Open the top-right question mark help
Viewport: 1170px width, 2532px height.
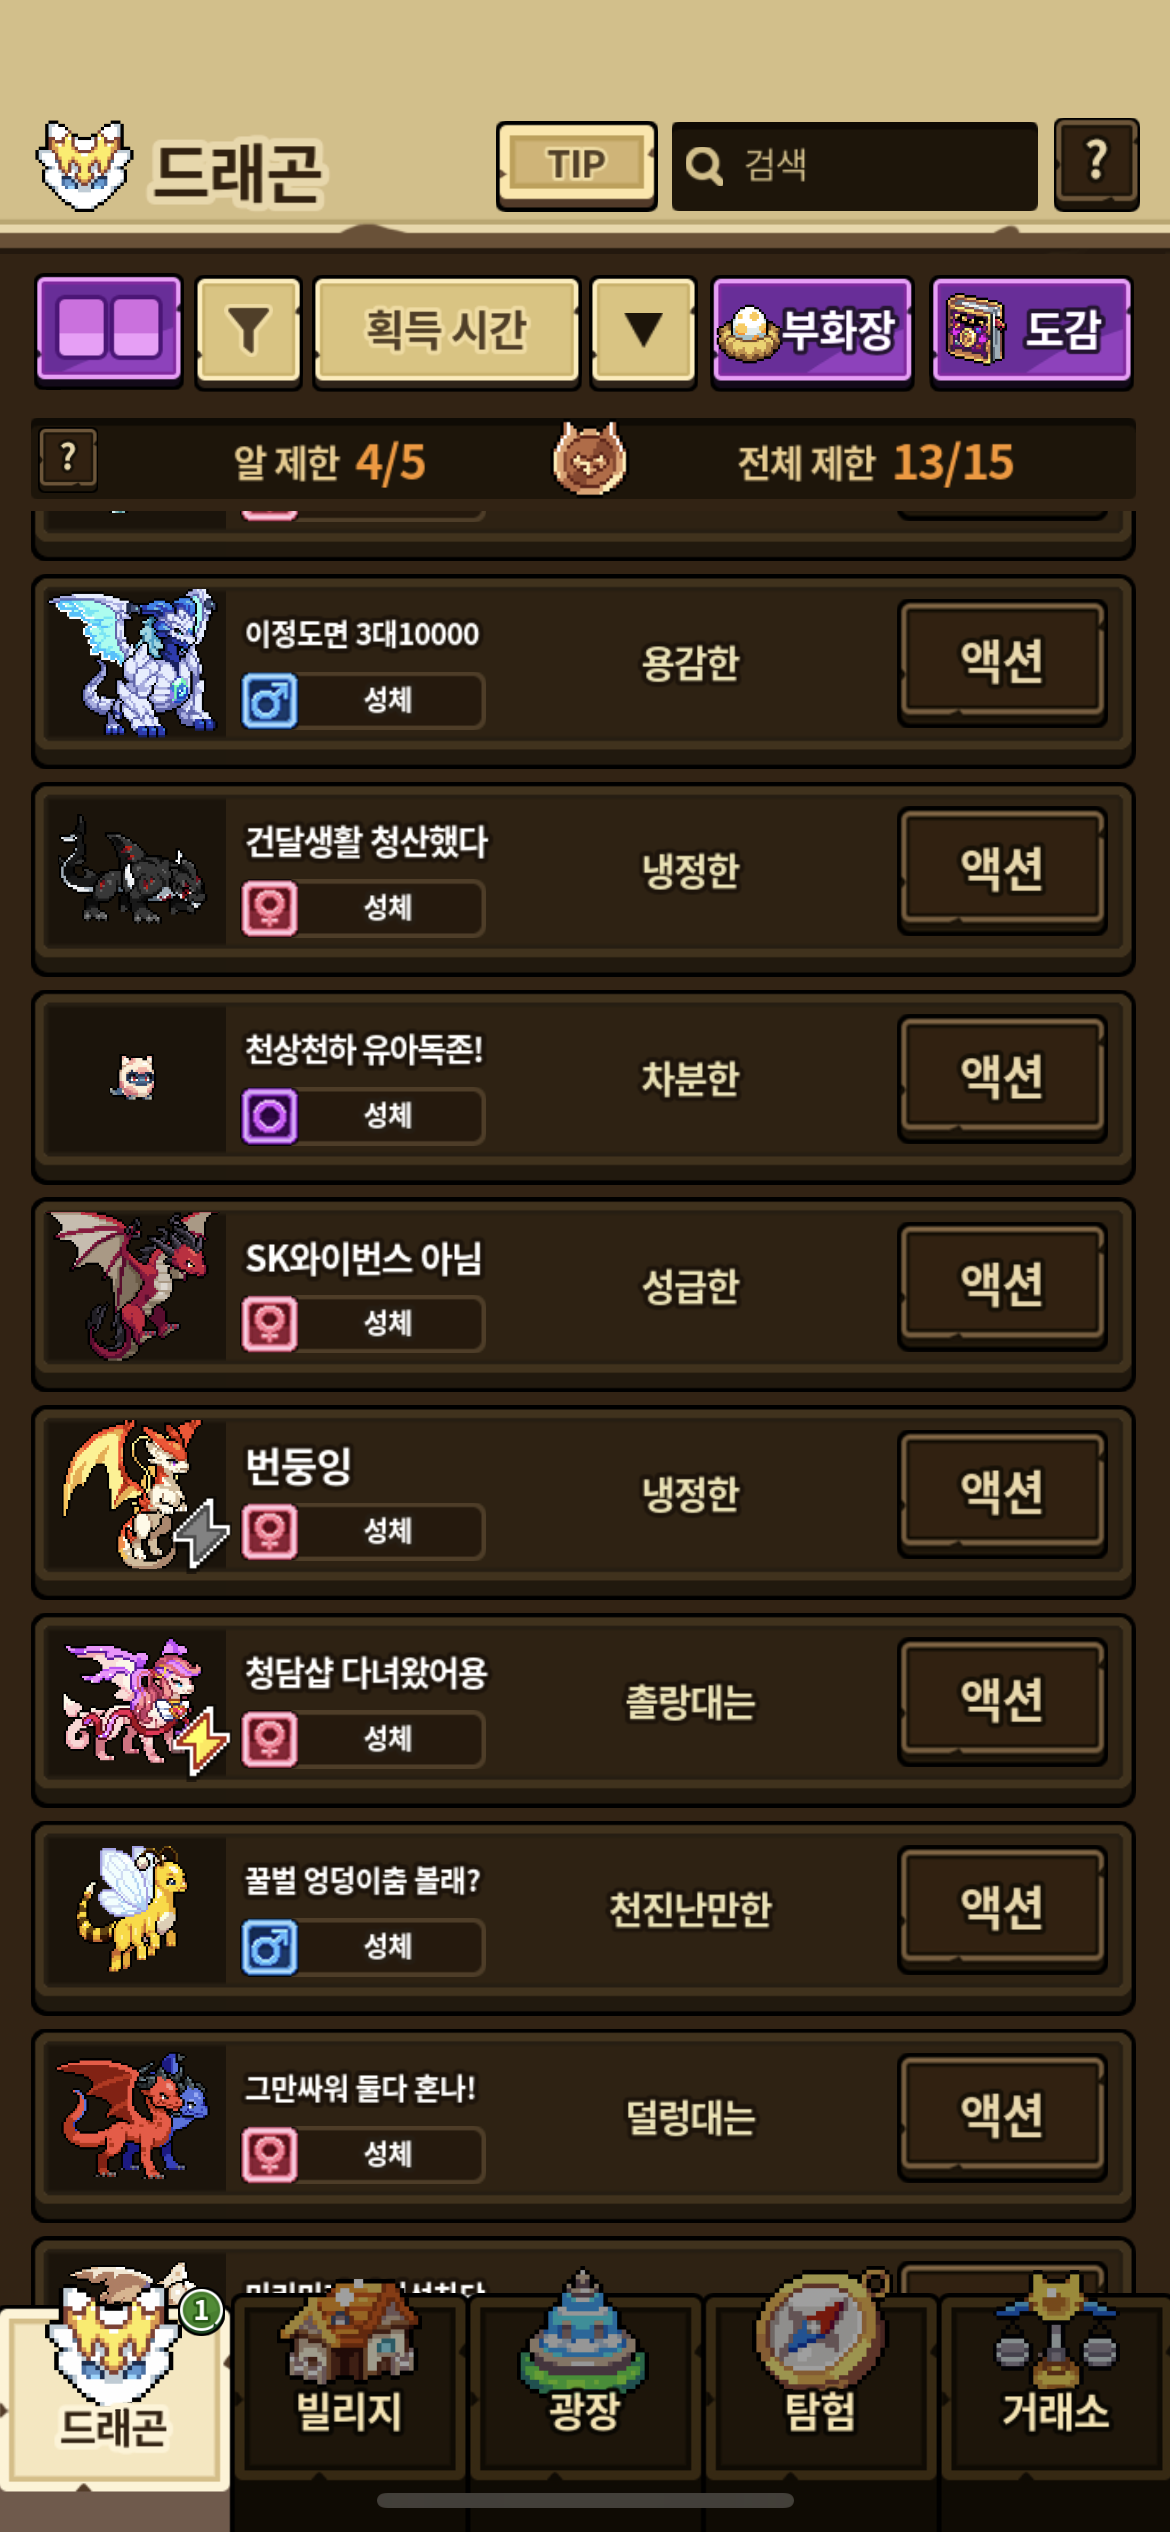tap(1097, 164)
